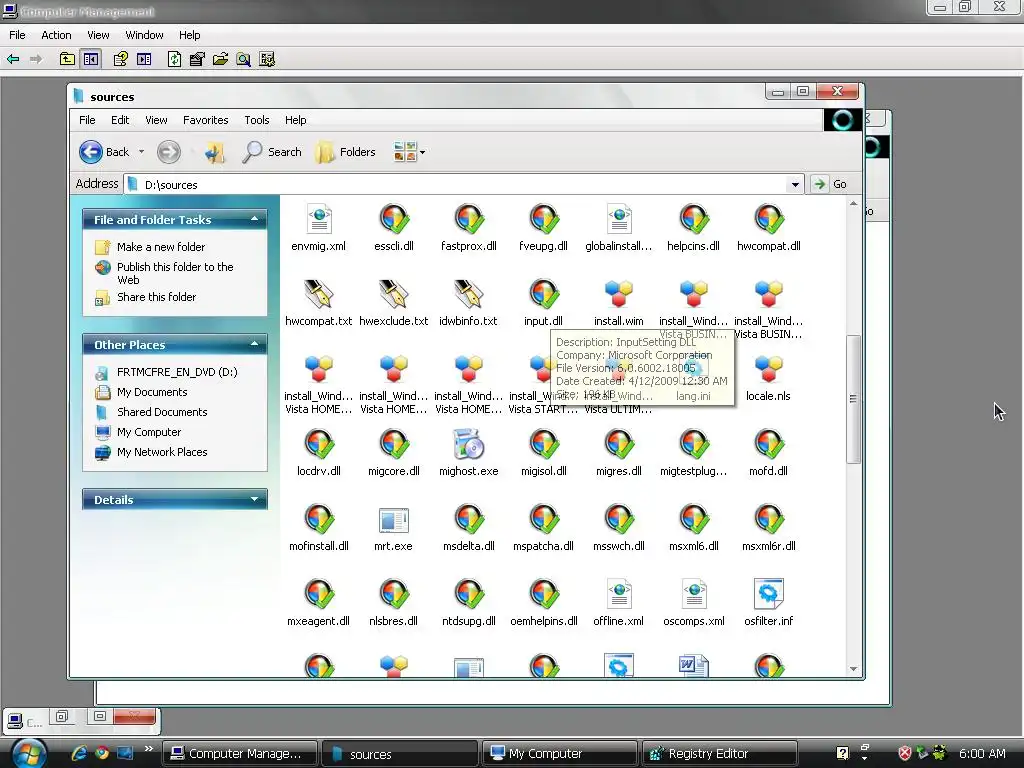
Task: Select the fastprox.dll file
Action: pyautogui.click(x=469, y=219)
